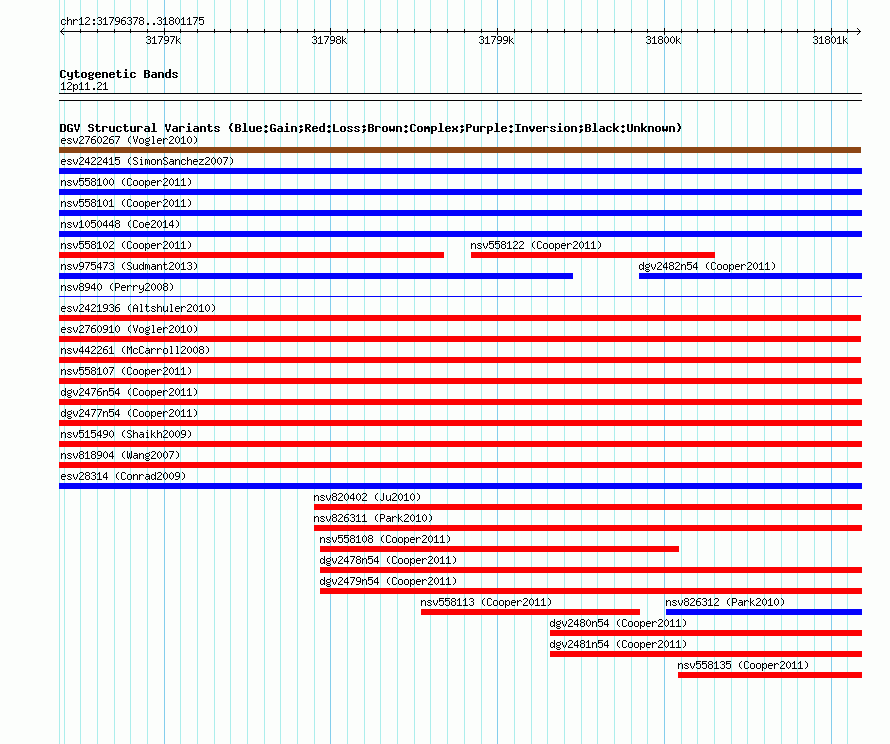Open dgv2482n54 (Cooper2011) variant
This screenshot has width=890, height=744.
[x=707, y=266]
